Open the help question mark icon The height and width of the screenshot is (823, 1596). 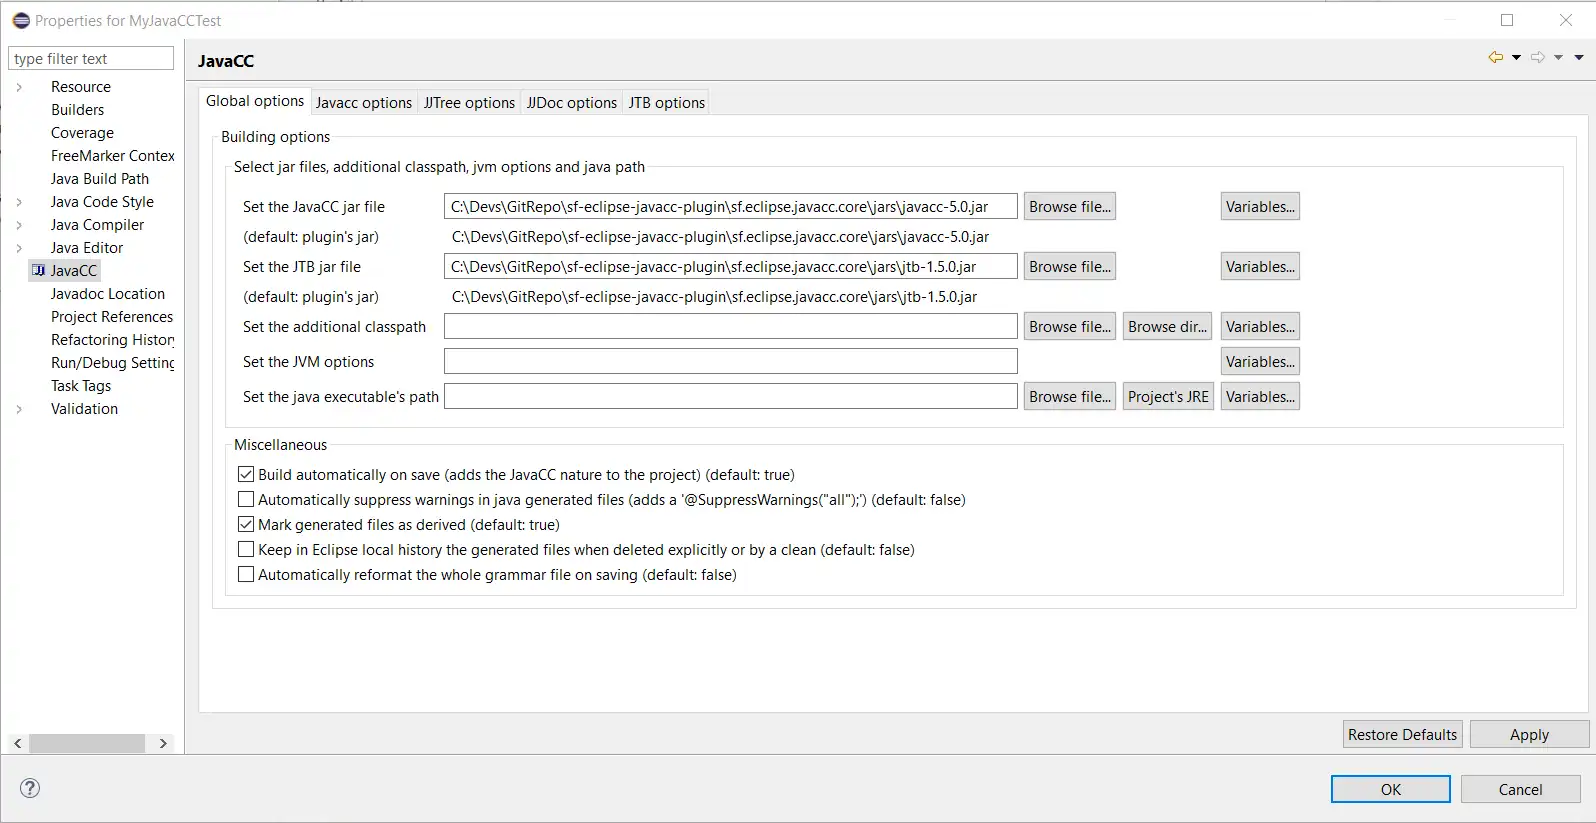coord(31,788)
